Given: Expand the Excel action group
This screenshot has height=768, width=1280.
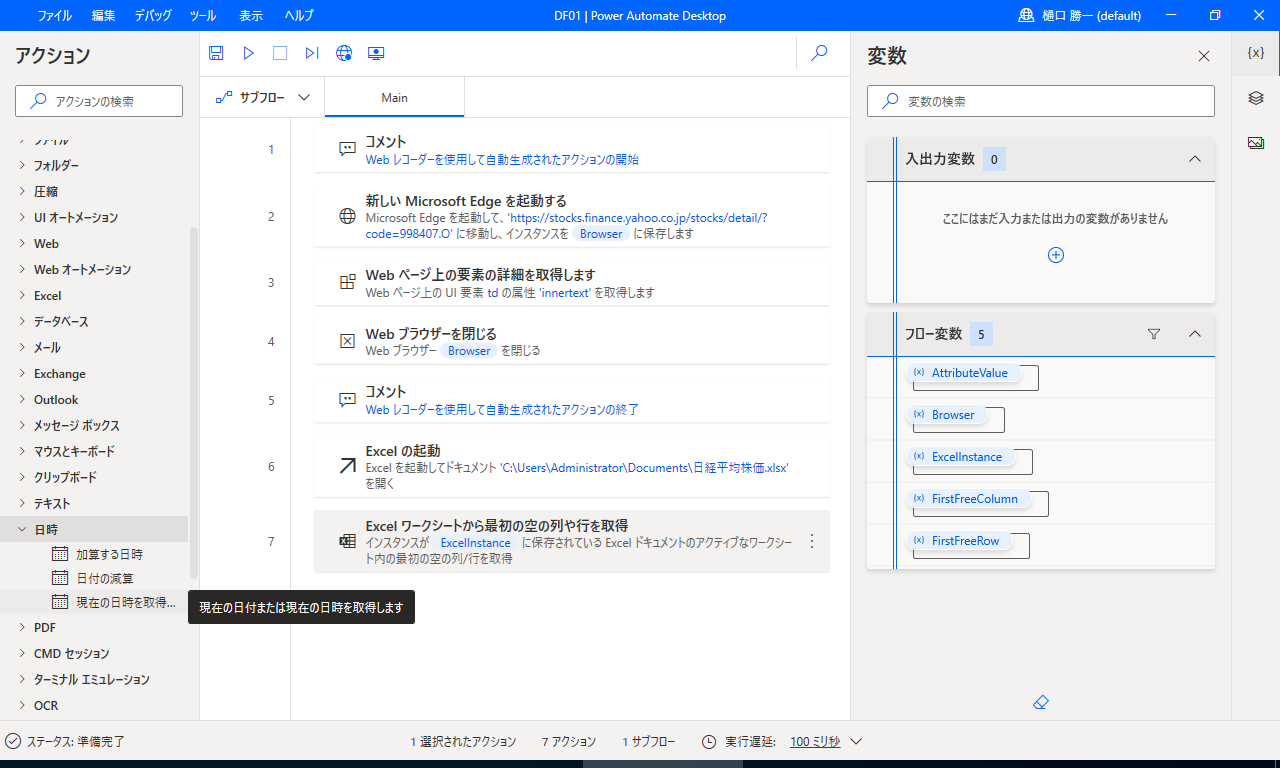Looking at the screenshot, I should [22, 295].
